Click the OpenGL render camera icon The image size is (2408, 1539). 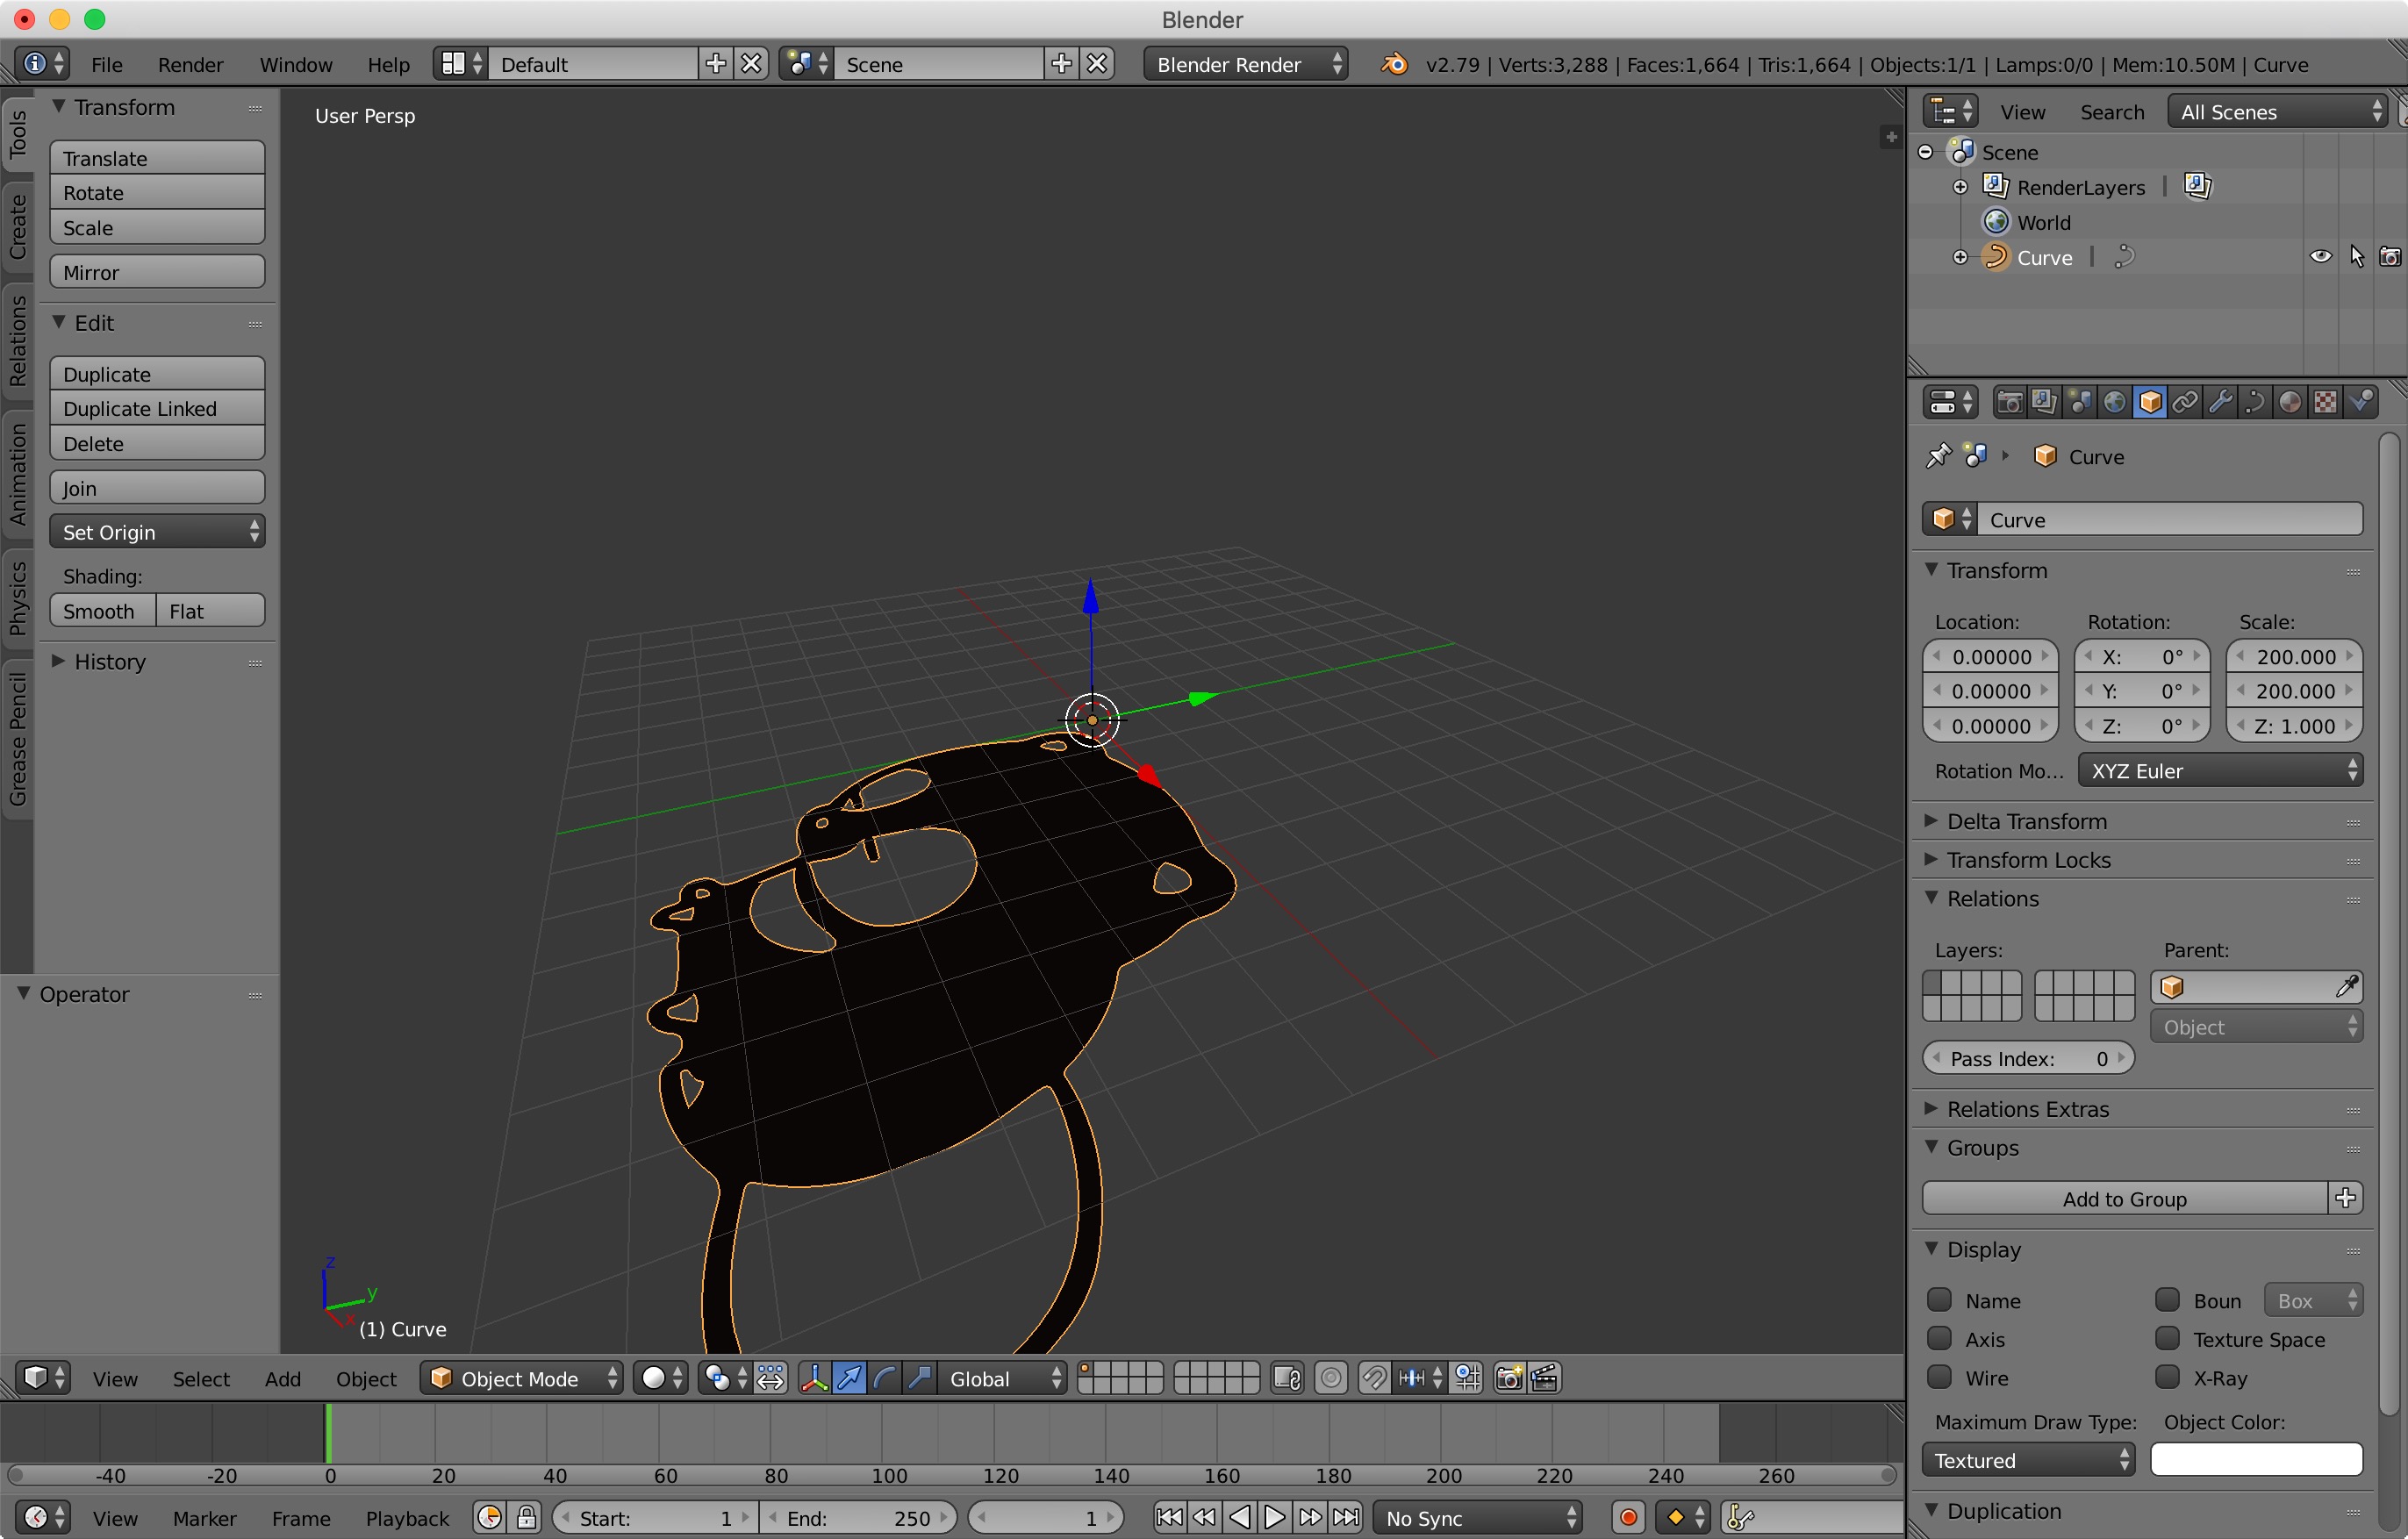tap(1508, 1378)
